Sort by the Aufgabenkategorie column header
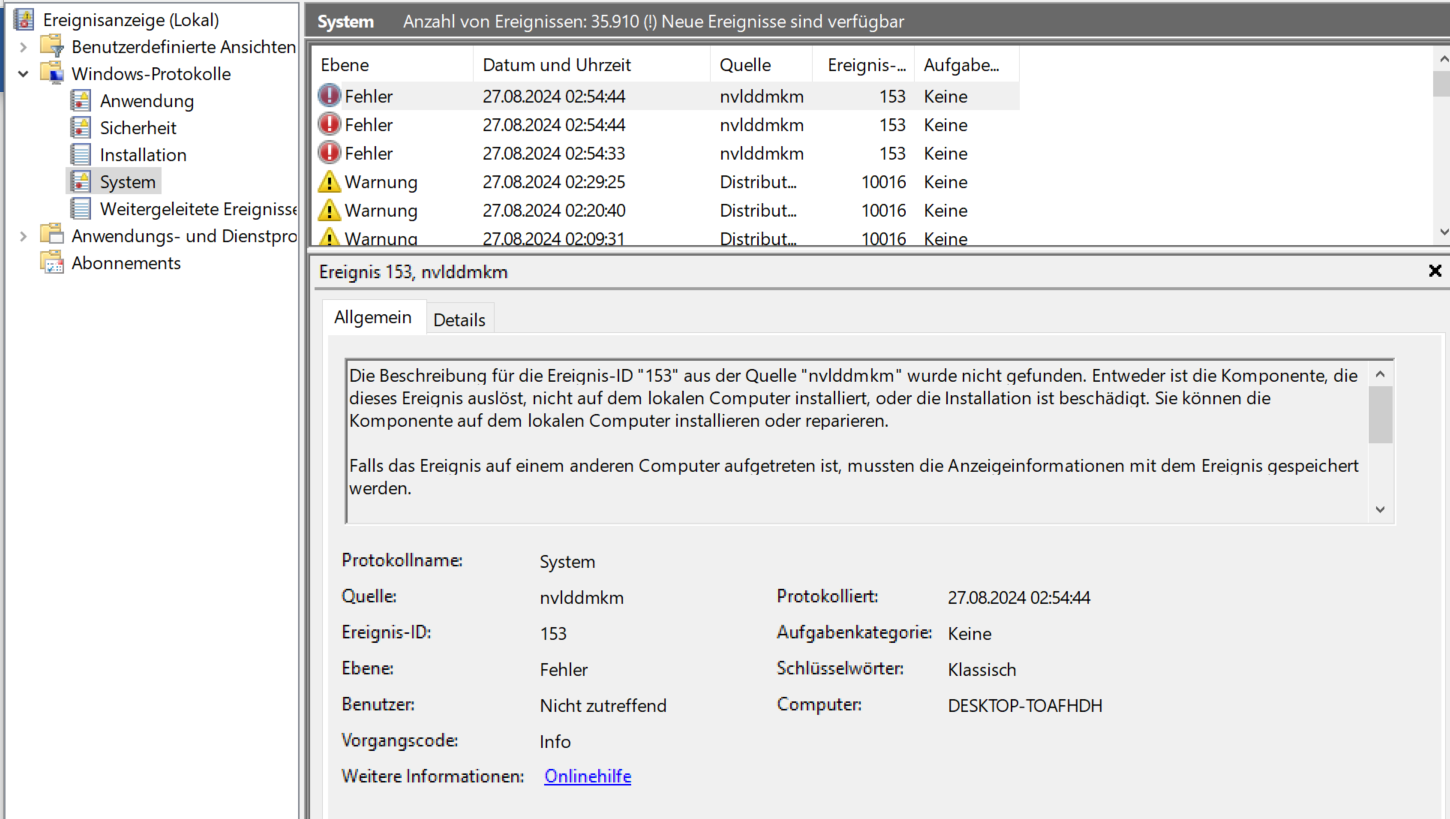Image resolution: width=1450 pixels, height=819 pixels. (x=966, y=65)
